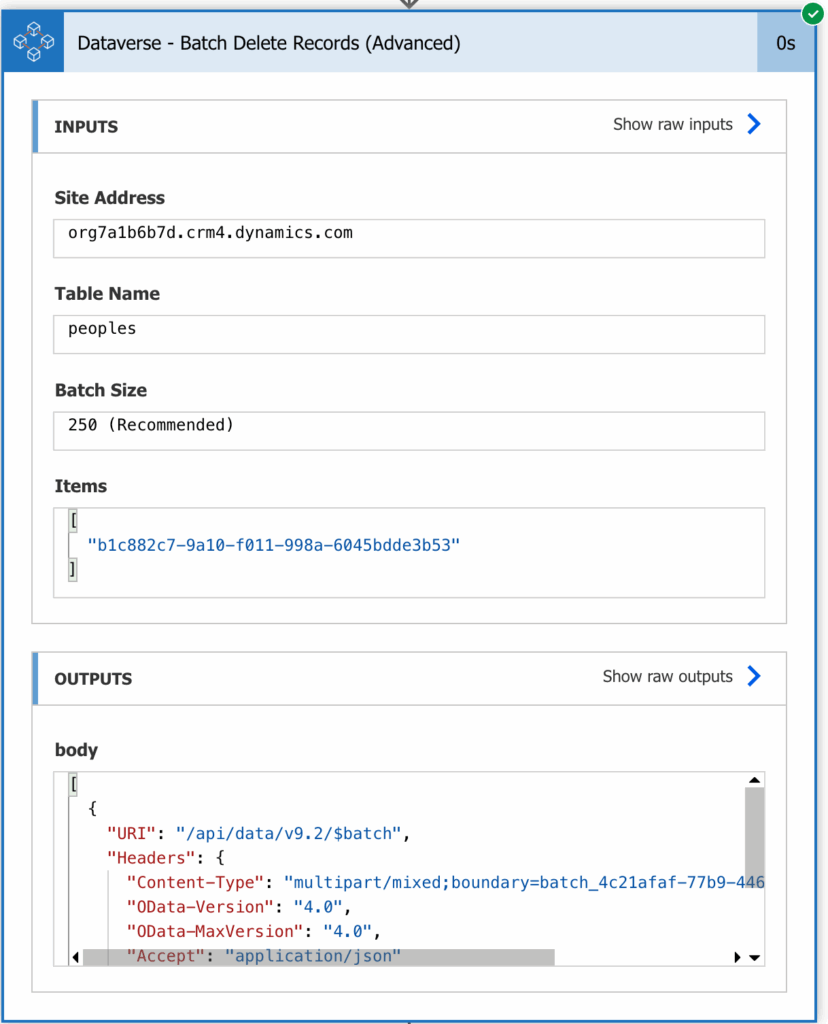Click the action title 'Dataverse - Batch Delete Records (Advanced)'

pyautogui.click(x=269, y=43)
